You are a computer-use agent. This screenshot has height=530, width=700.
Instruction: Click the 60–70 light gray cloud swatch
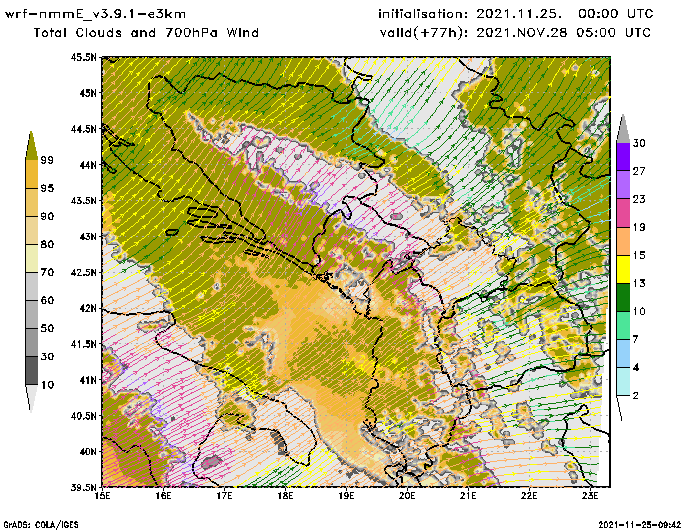(x=31, y=287)
